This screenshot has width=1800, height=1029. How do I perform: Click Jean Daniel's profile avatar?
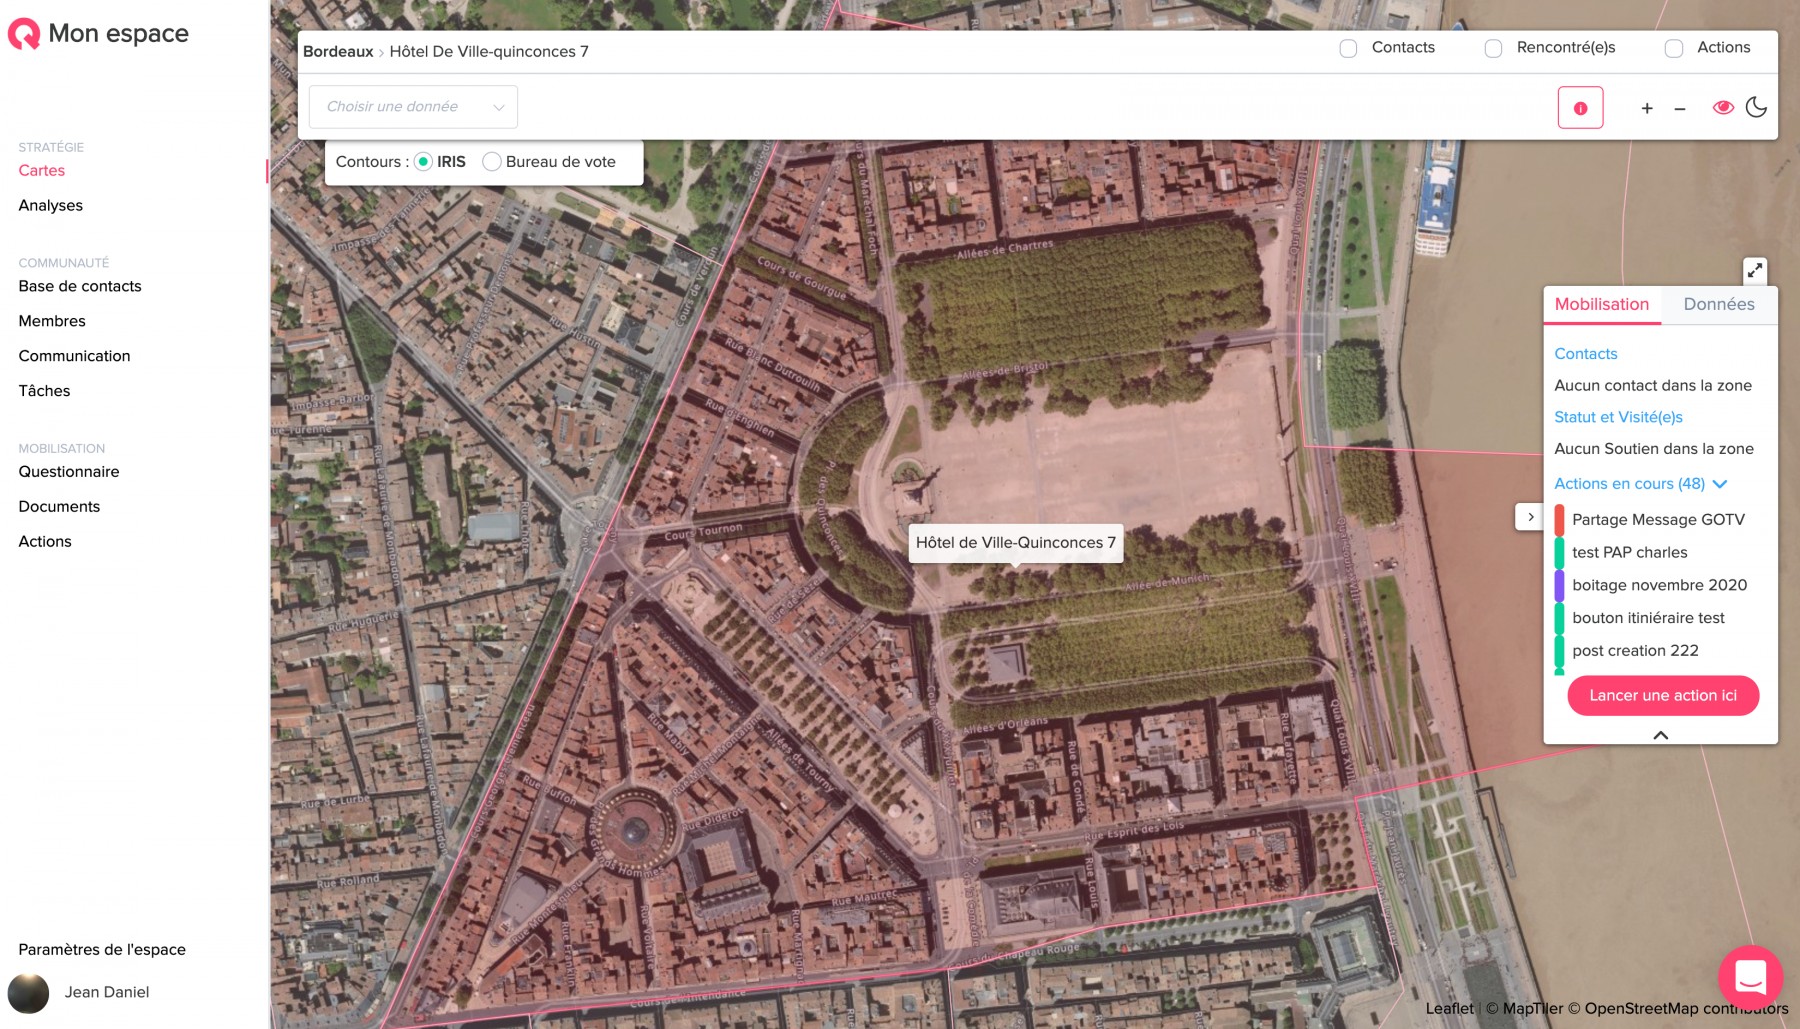[28, 993]
